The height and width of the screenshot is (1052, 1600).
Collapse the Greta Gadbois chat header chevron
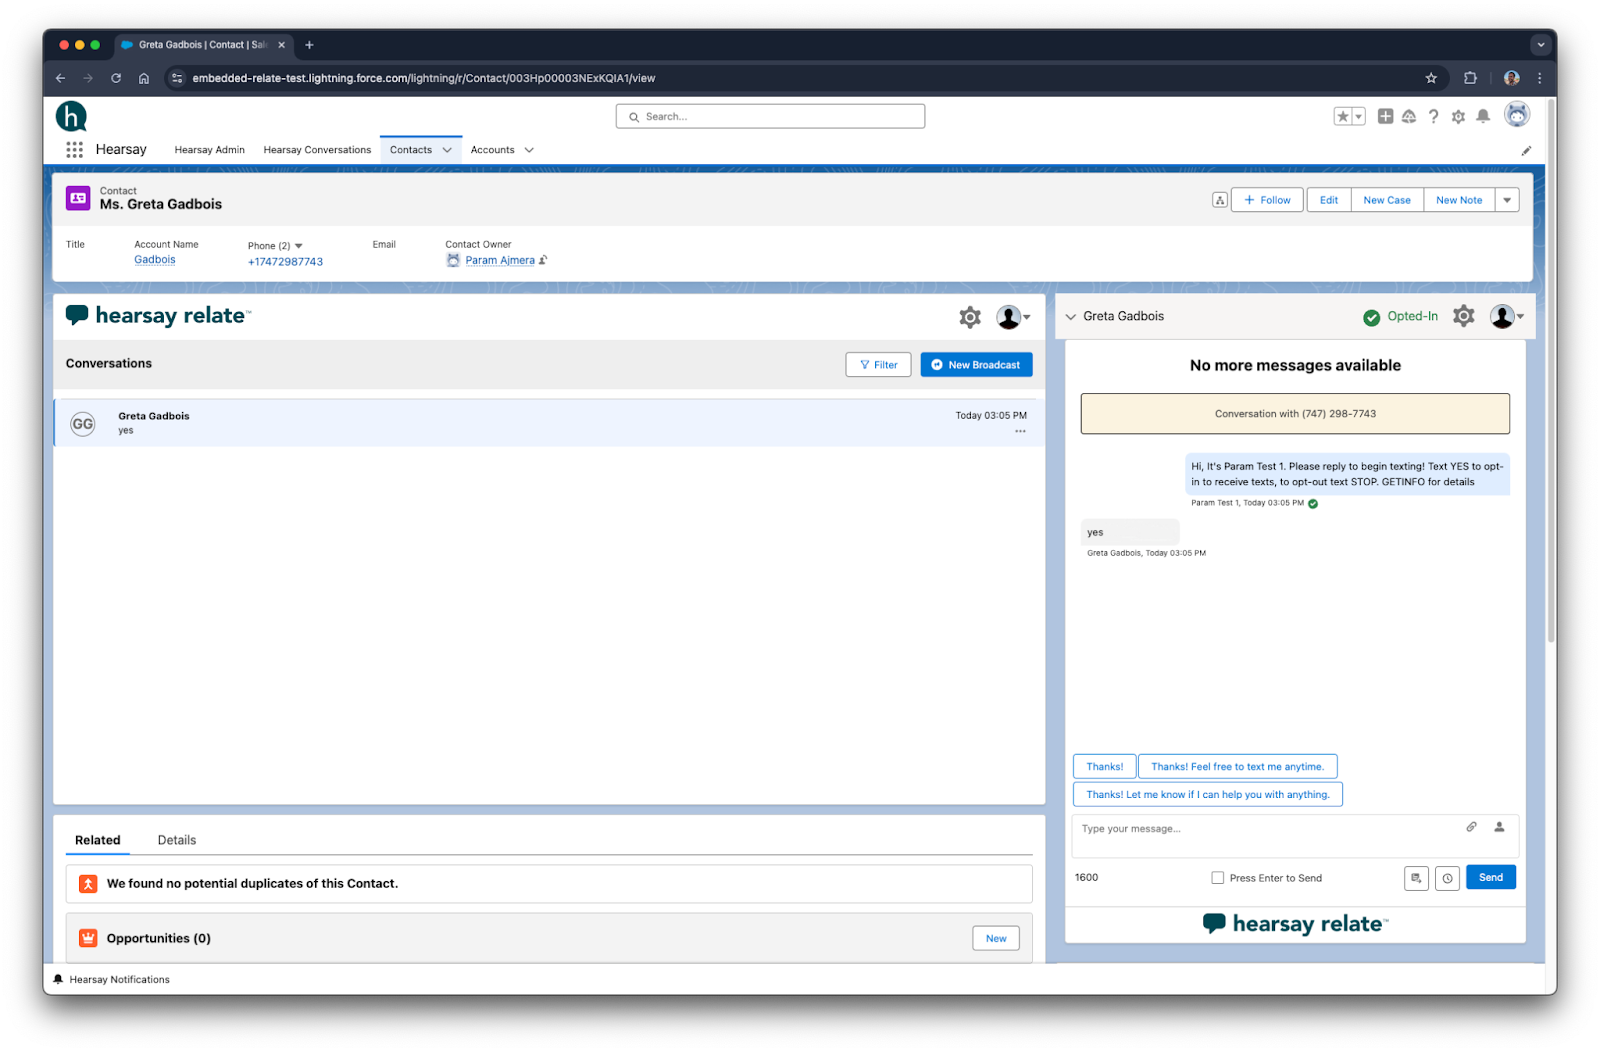click(x=1071, y=317)
